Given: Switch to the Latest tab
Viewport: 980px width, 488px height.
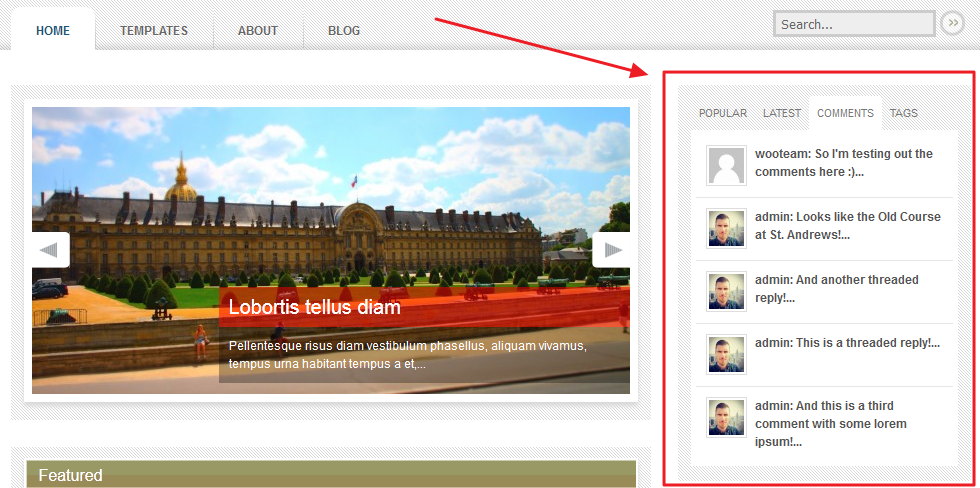Looking at the screenshot, I should [x=782, y=113].
